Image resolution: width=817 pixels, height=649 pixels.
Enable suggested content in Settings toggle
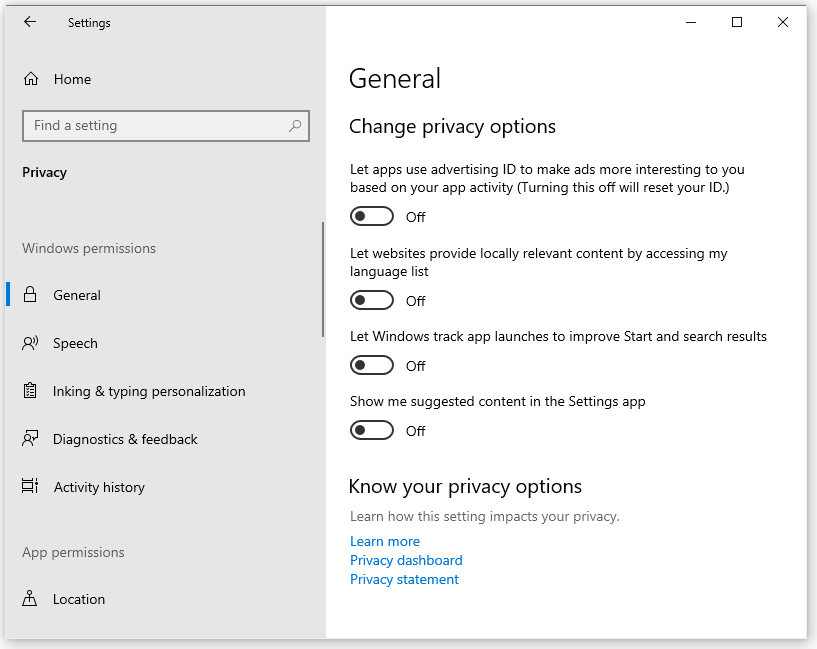coord(372,431)
